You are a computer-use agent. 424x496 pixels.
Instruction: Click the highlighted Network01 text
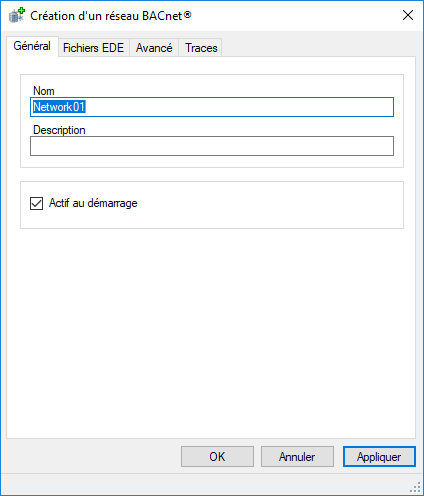pos(59,107)
